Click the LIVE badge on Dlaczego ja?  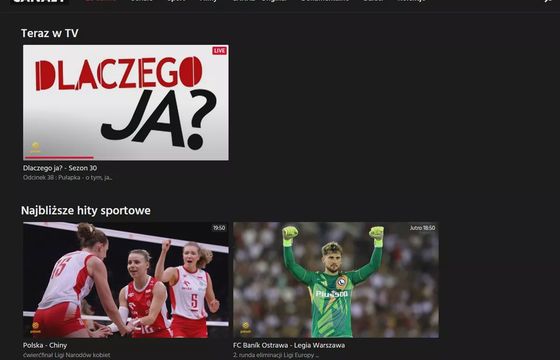pyautogui.click(x=219, y=51)
